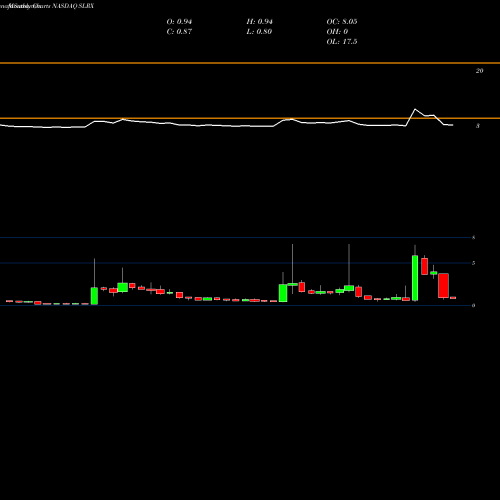Select the open value O: 0.94
This screenshot has width=500, height=500.
tap(179, 22)
